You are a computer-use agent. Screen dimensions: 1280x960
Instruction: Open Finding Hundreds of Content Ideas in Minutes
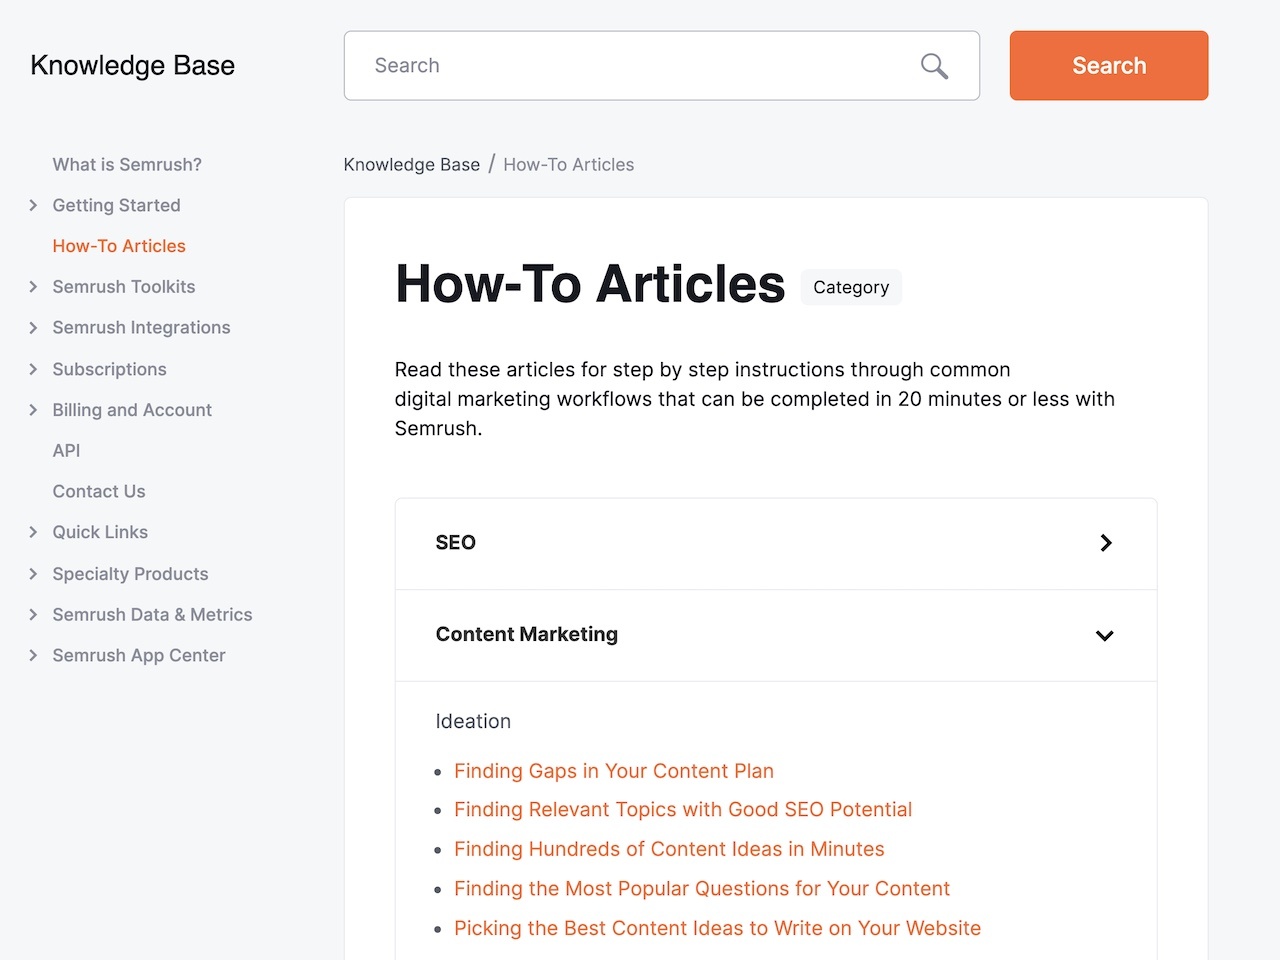coord(669,849)
